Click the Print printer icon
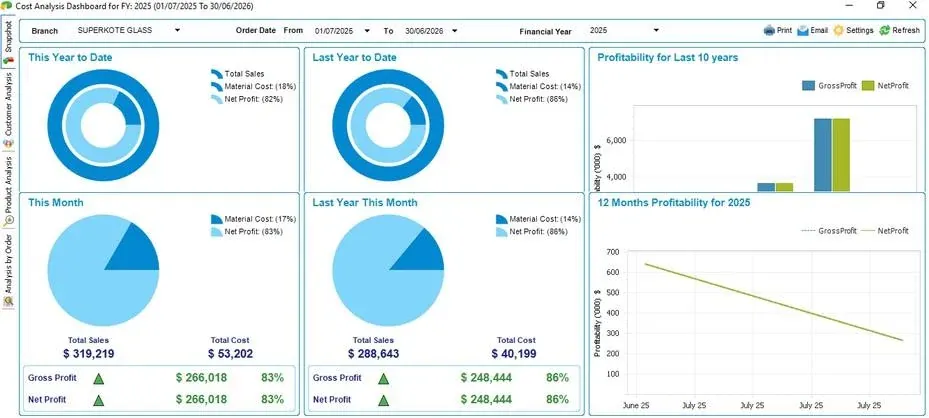This screenshot has width=929, height=418. pos(769,30)
